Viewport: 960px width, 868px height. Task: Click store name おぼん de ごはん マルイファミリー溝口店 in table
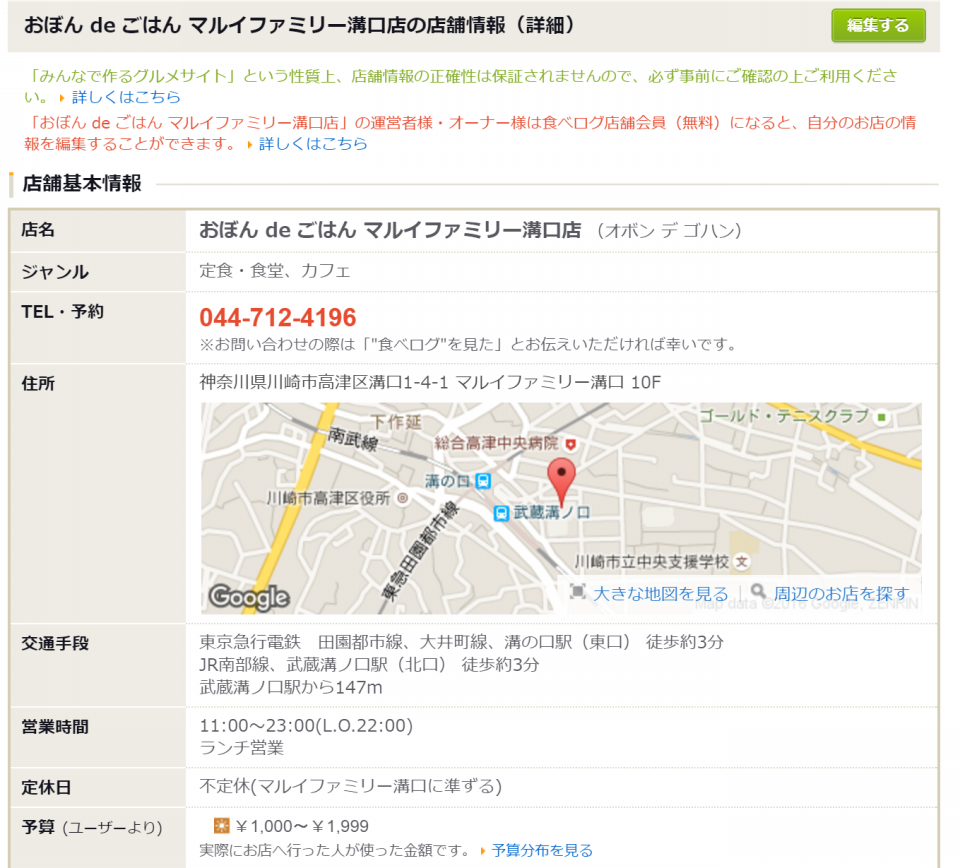coord(390,230)
